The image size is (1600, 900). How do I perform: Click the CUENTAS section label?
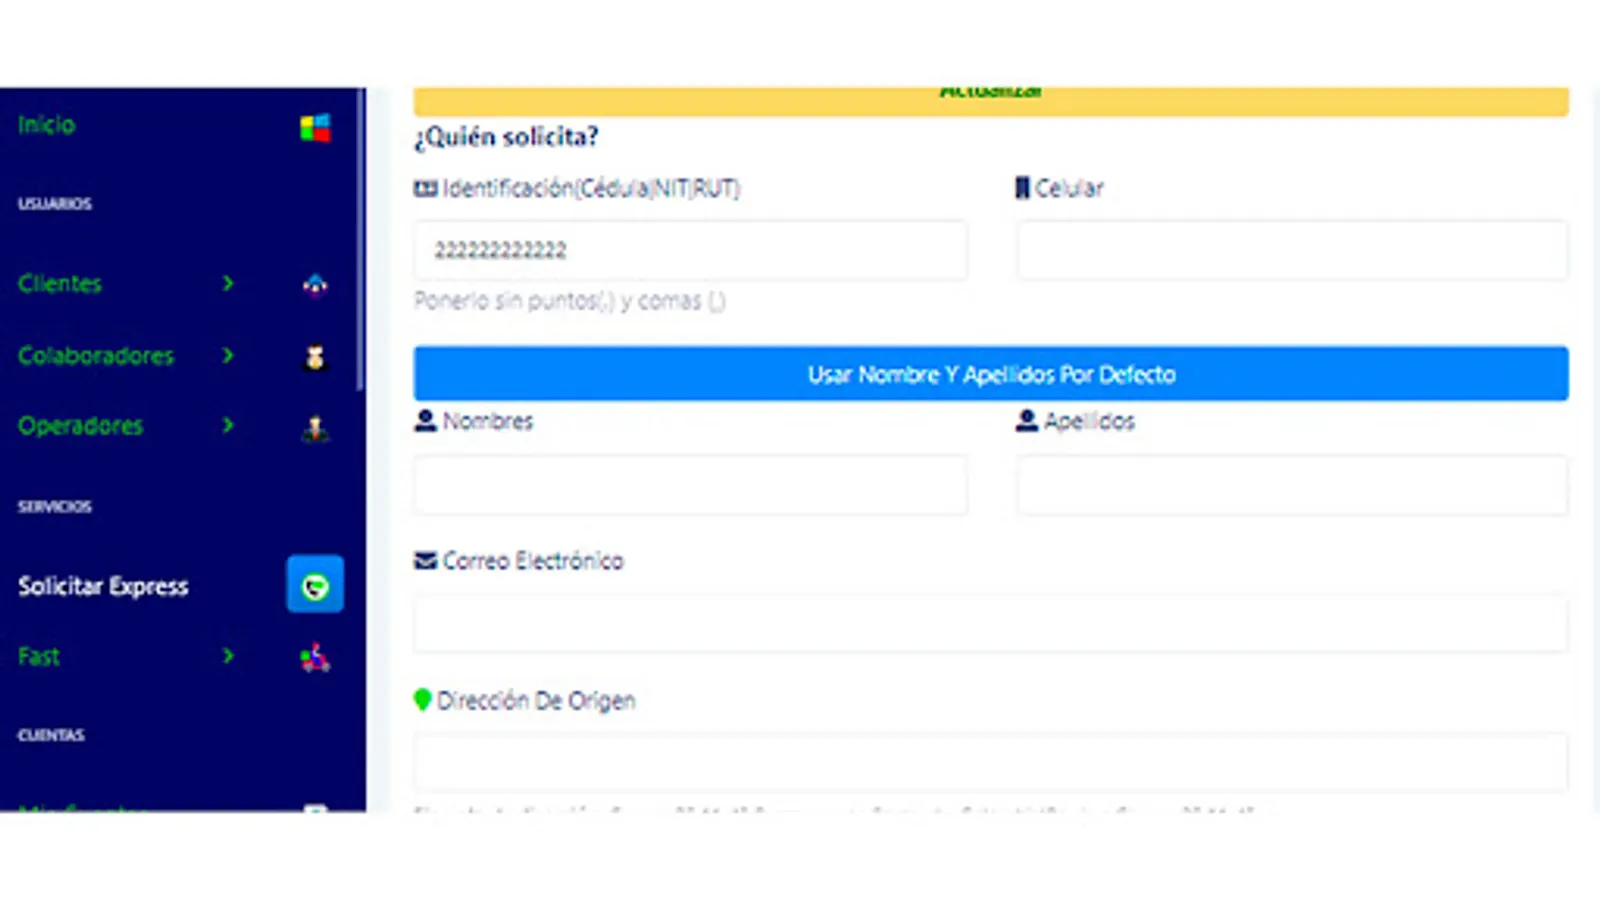[x=51, y=735]
